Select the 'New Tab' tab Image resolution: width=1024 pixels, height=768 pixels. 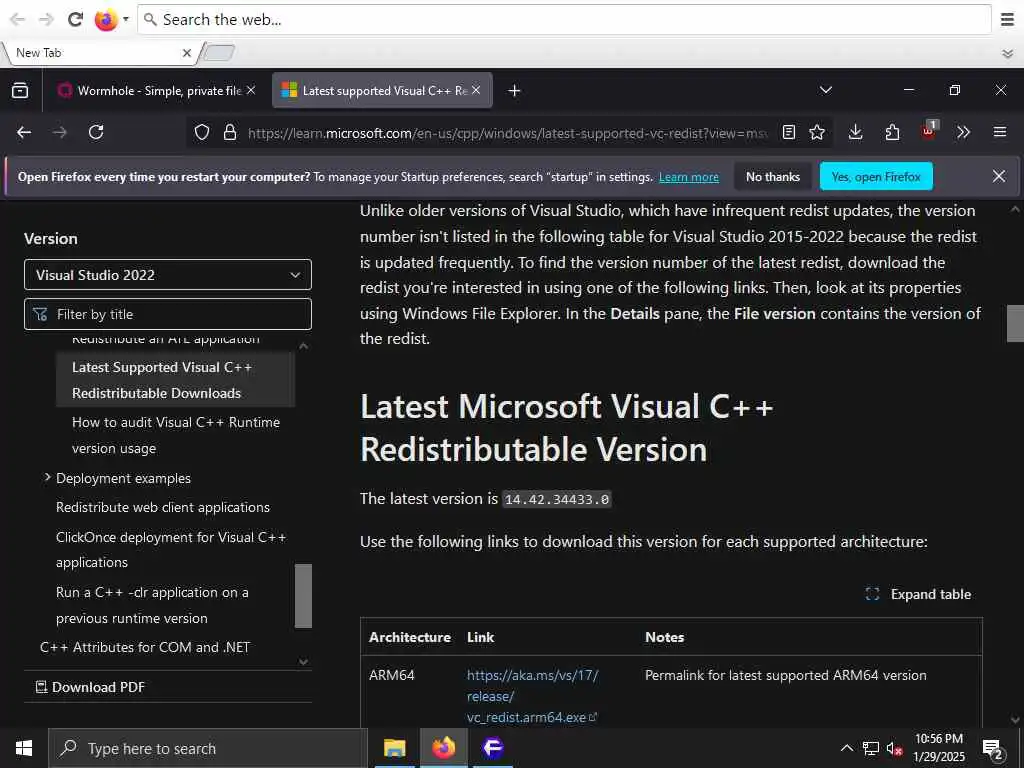coord(98,53)
